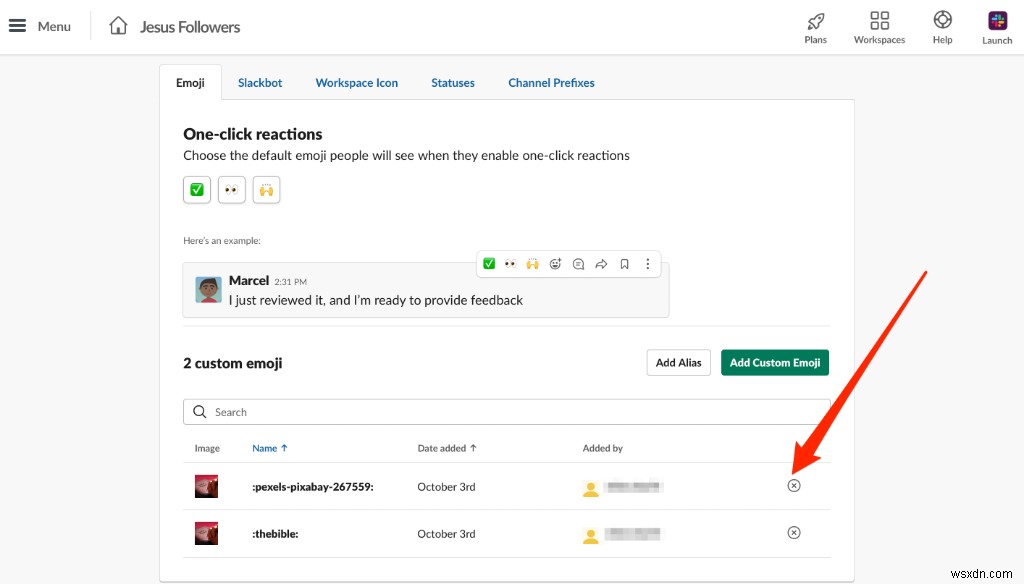Open the Help lifebuoy icon
Screen dimensions: 1024x584
(942, 21)
